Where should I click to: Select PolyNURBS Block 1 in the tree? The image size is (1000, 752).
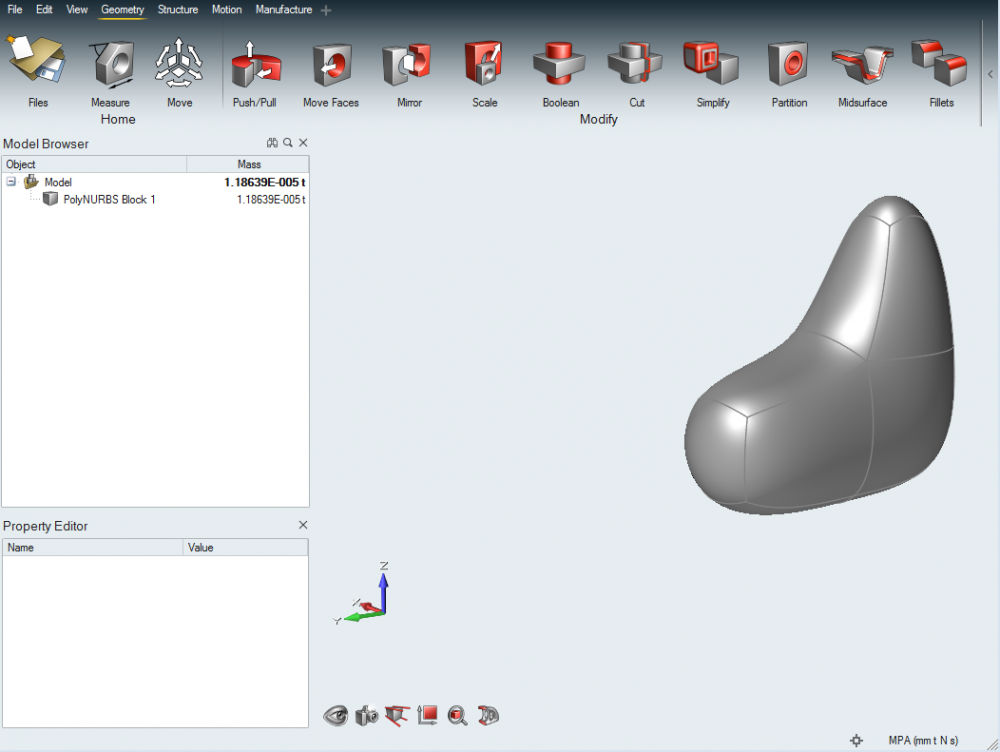pos(109,200)
